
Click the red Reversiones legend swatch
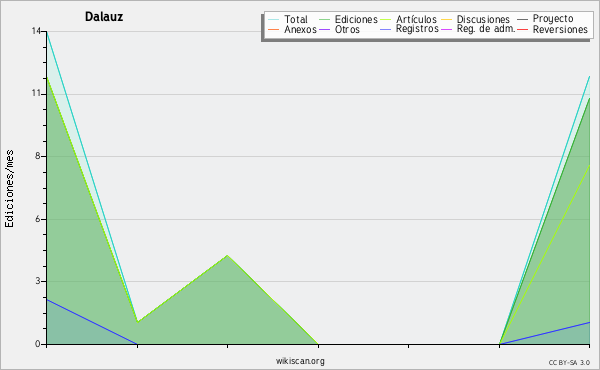pyautogui.click(x=522, y=29)
